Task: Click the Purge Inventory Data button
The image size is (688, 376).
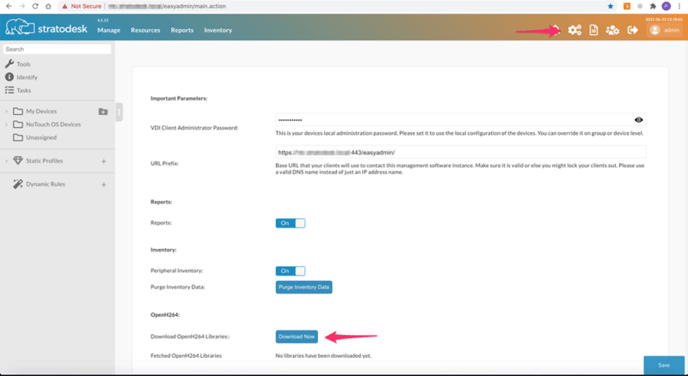Action: 304,287
